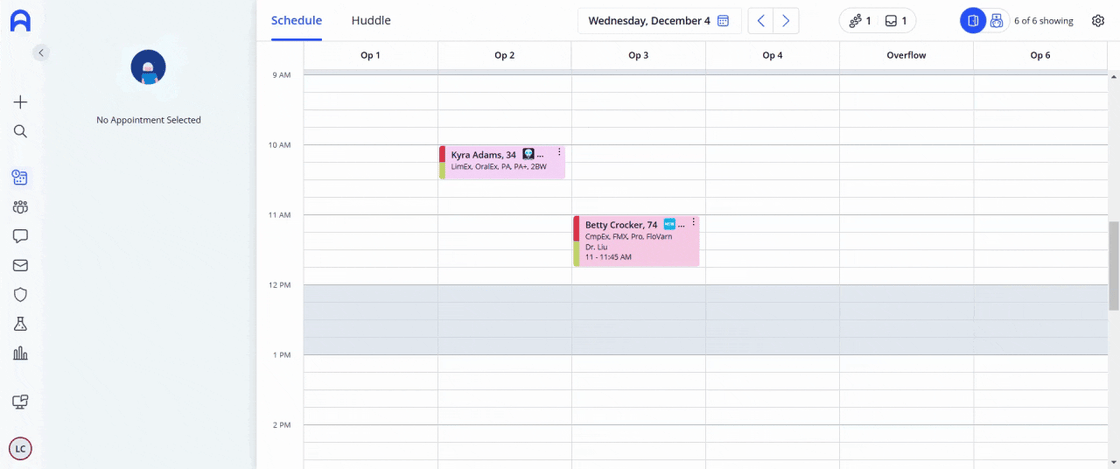The height and width of the screenshot is (469, 1120).
Task: Select the Schedule tab
Action: tap(296, 21)
